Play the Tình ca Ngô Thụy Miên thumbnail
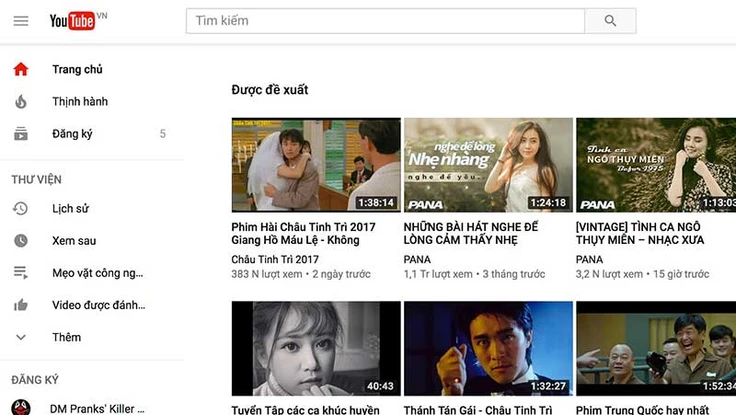Viewport: 736px width, 415px height. coord(656,165)
